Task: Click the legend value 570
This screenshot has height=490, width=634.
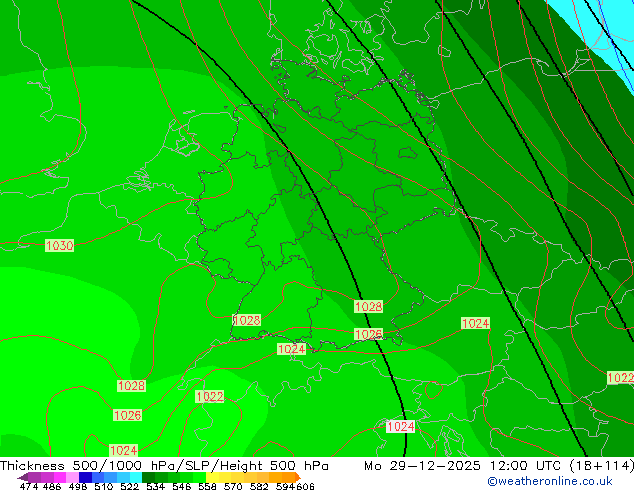Action: click(233, 486)
